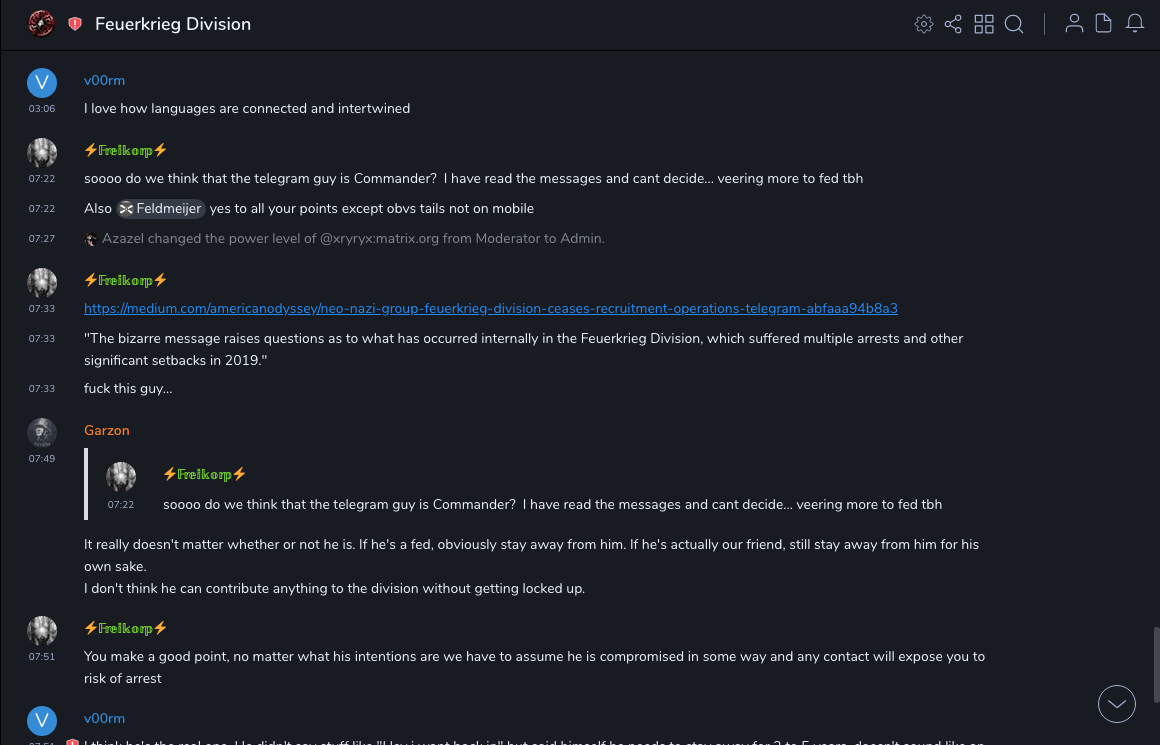The width and height of the screenshot is (1160, 745).
Task: Click the Azazel avatar in power level notice
Action: (x=92, y=239)
